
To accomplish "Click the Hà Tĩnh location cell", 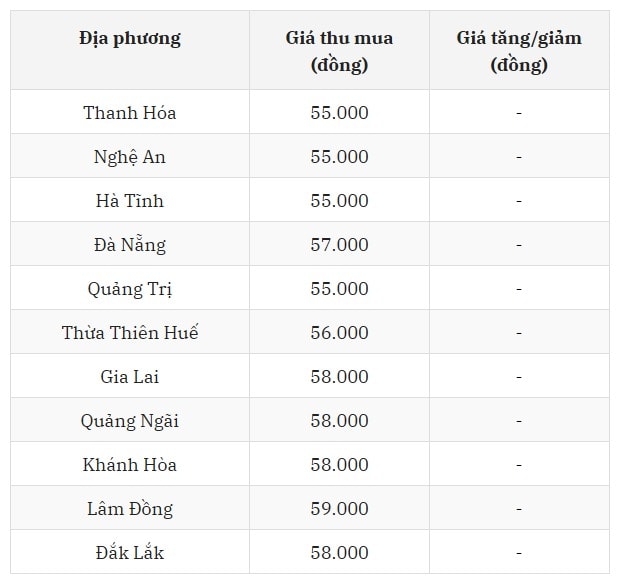I will (130, 201).
